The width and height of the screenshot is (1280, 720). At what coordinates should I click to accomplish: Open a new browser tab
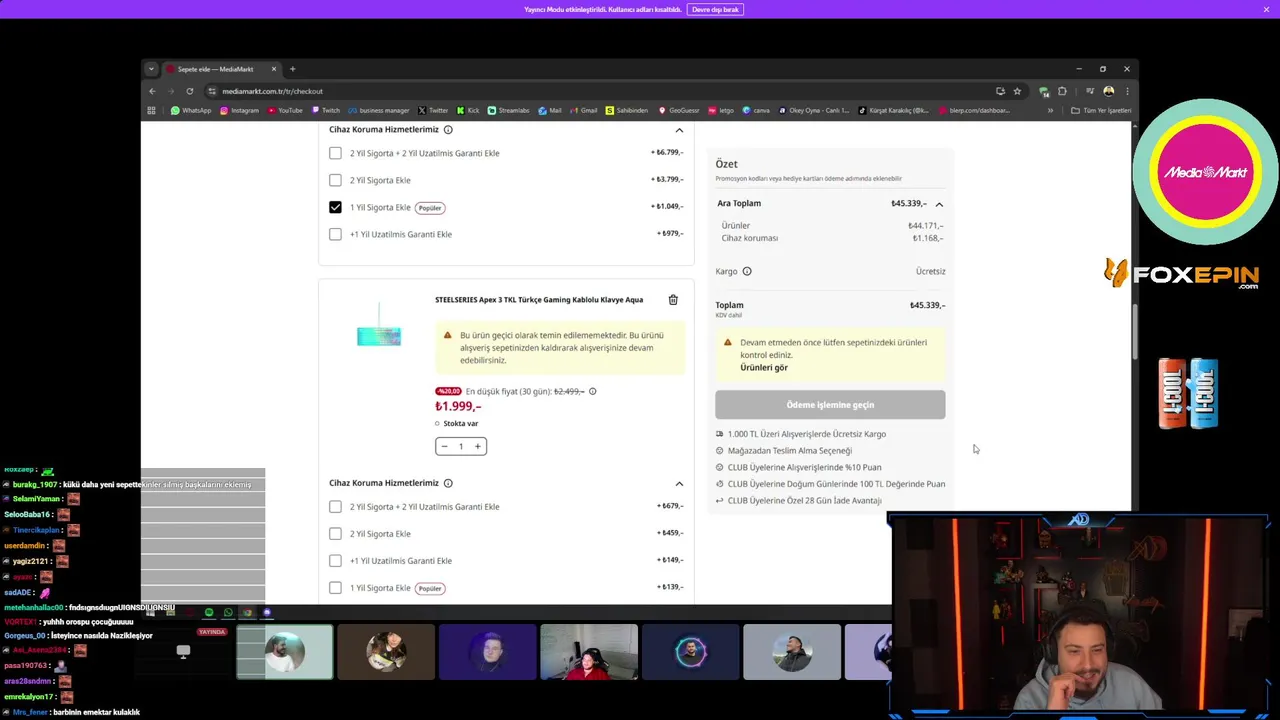292,69
